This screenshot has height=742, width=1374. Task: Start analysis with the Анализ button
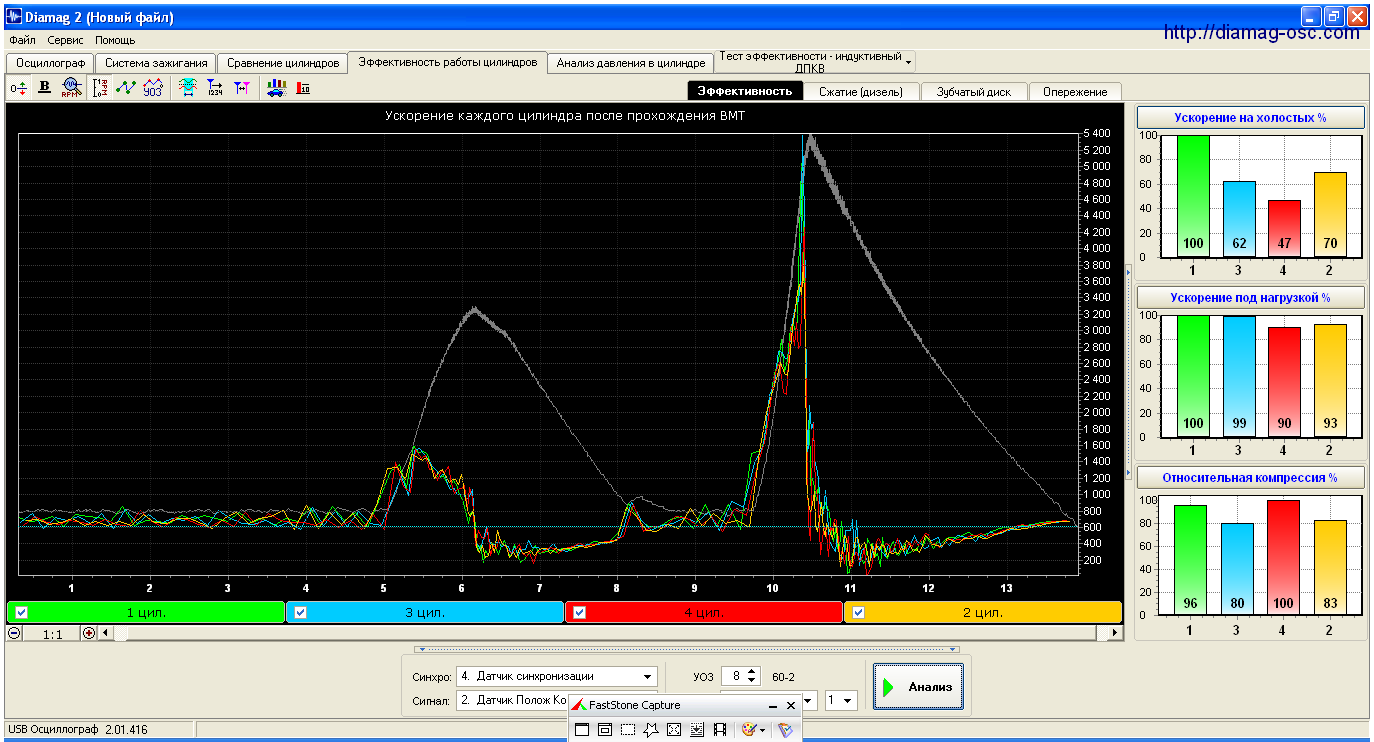(x=918, y=687)
